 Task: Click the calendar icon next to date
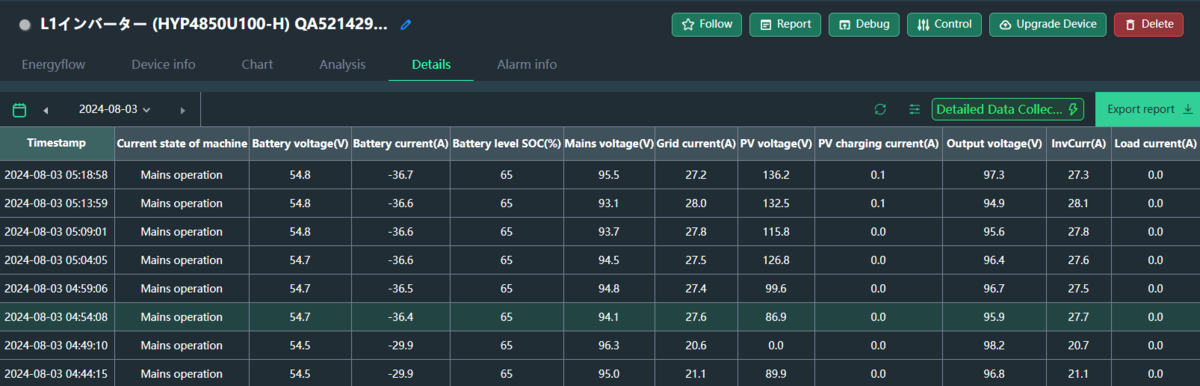coord(19,109)
